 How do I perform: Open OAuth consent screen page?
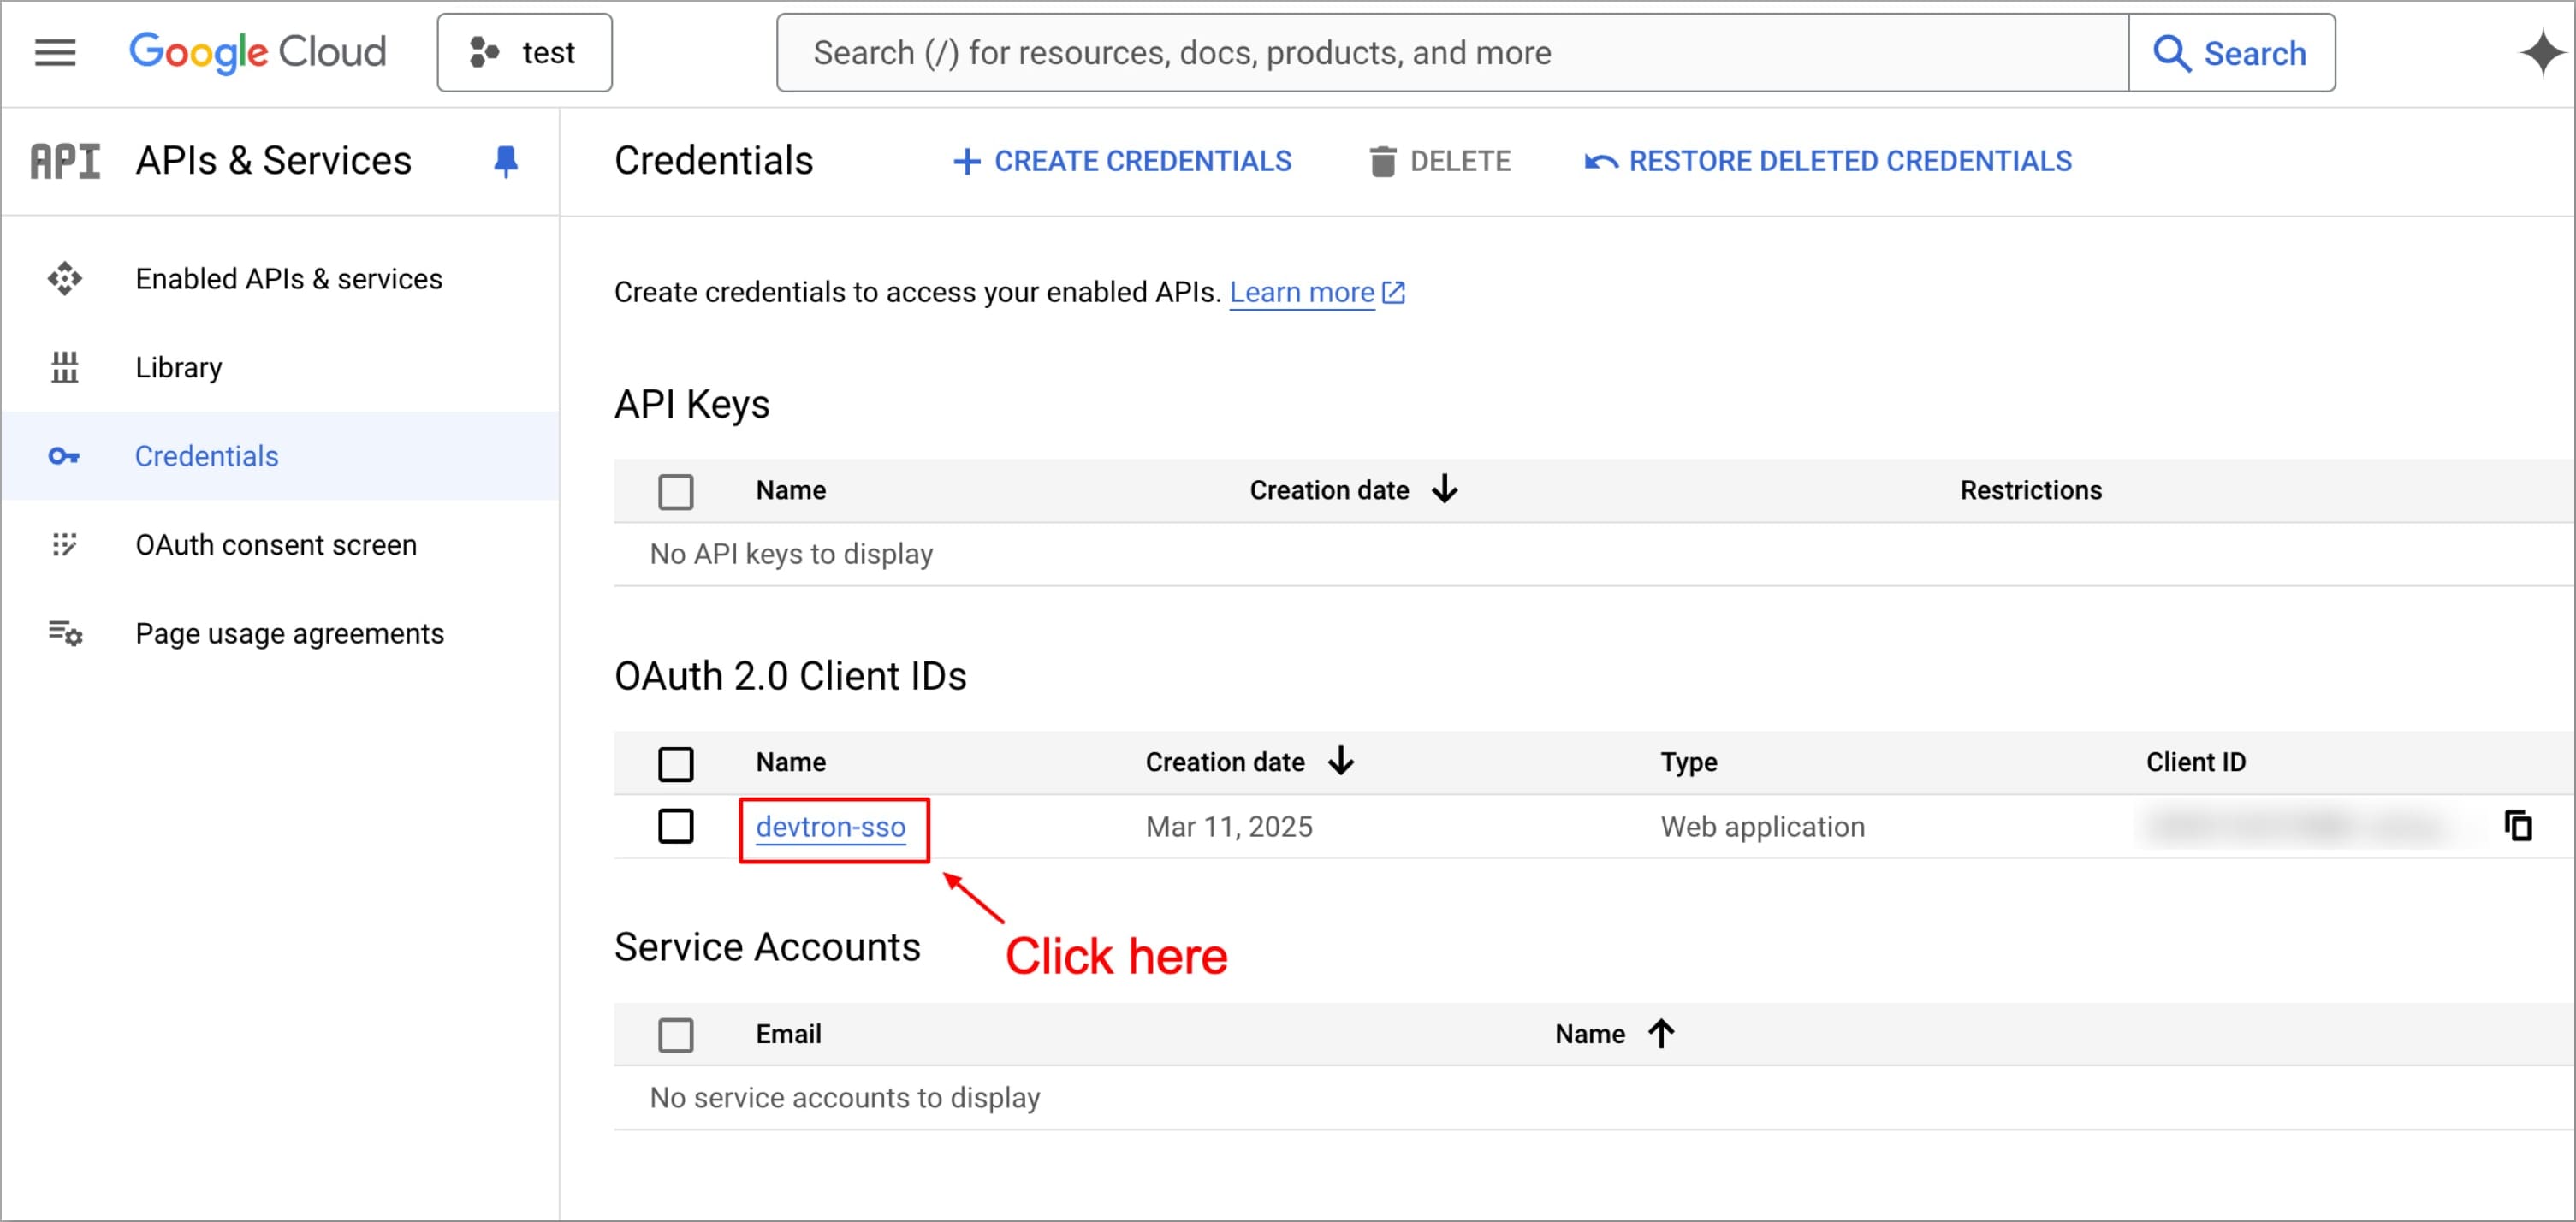point(276,545)
